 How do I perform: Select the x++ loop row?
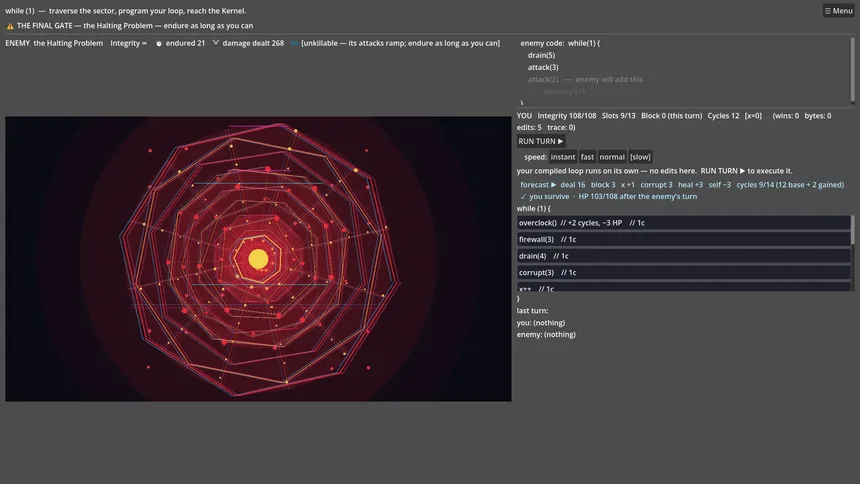[x=683, y=287]
